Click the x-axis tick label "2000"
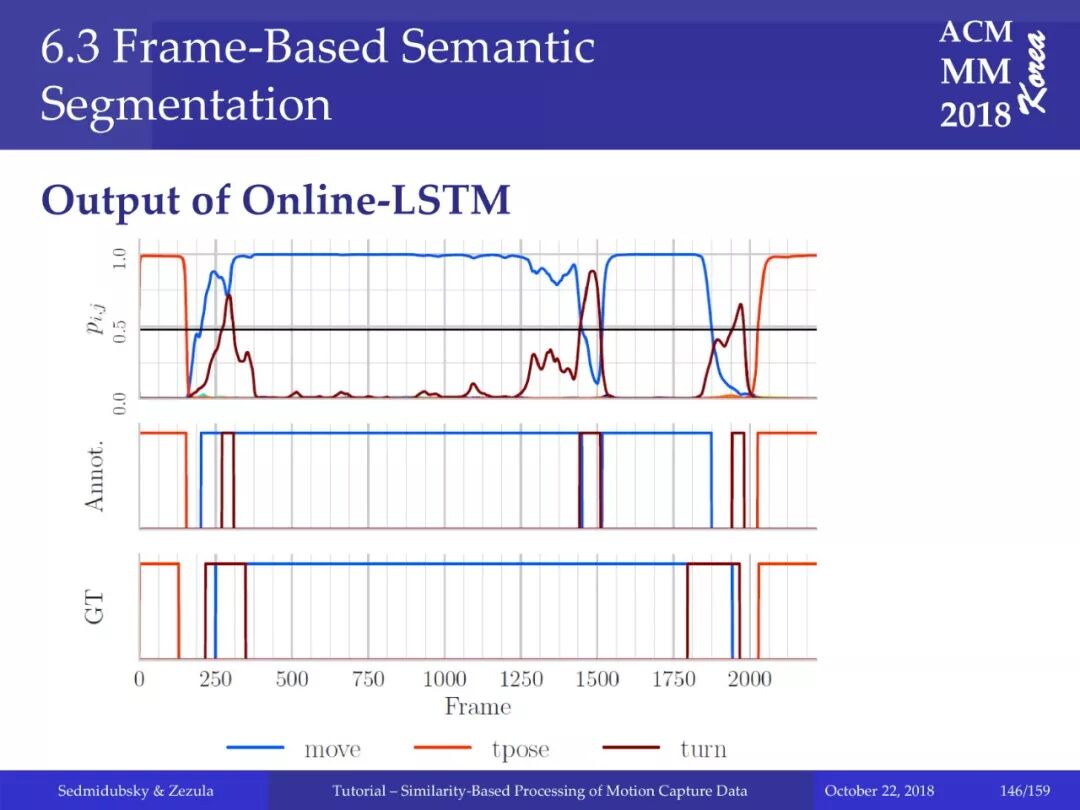The height and width of the screenshot is (810, 1080). coord(749,679)
